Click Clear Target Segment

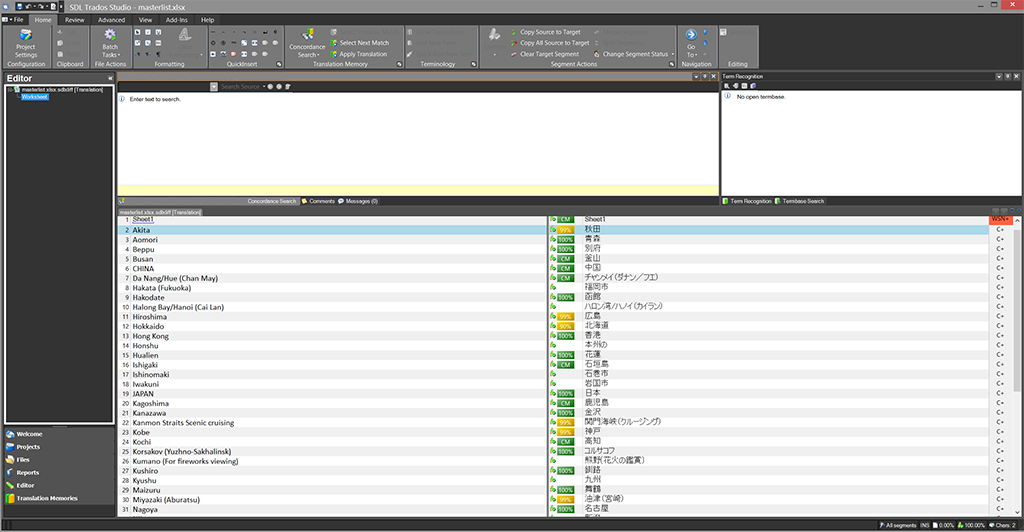[x=549, y=54]
